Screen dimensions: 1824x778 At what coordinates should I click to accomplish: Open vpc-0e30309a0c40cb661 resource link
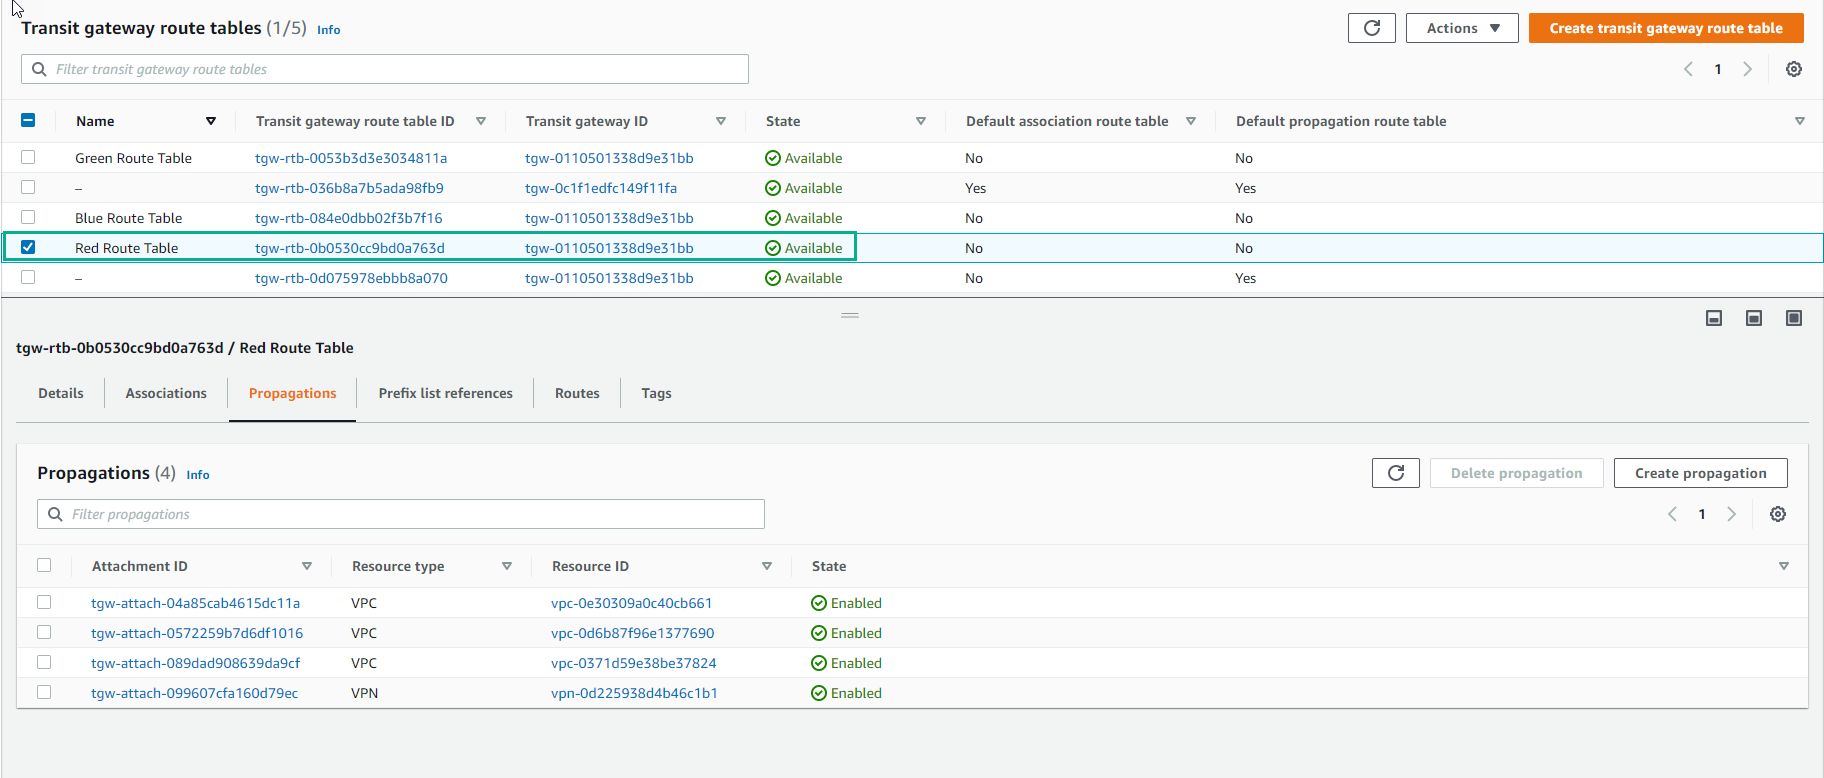point(631,603)
